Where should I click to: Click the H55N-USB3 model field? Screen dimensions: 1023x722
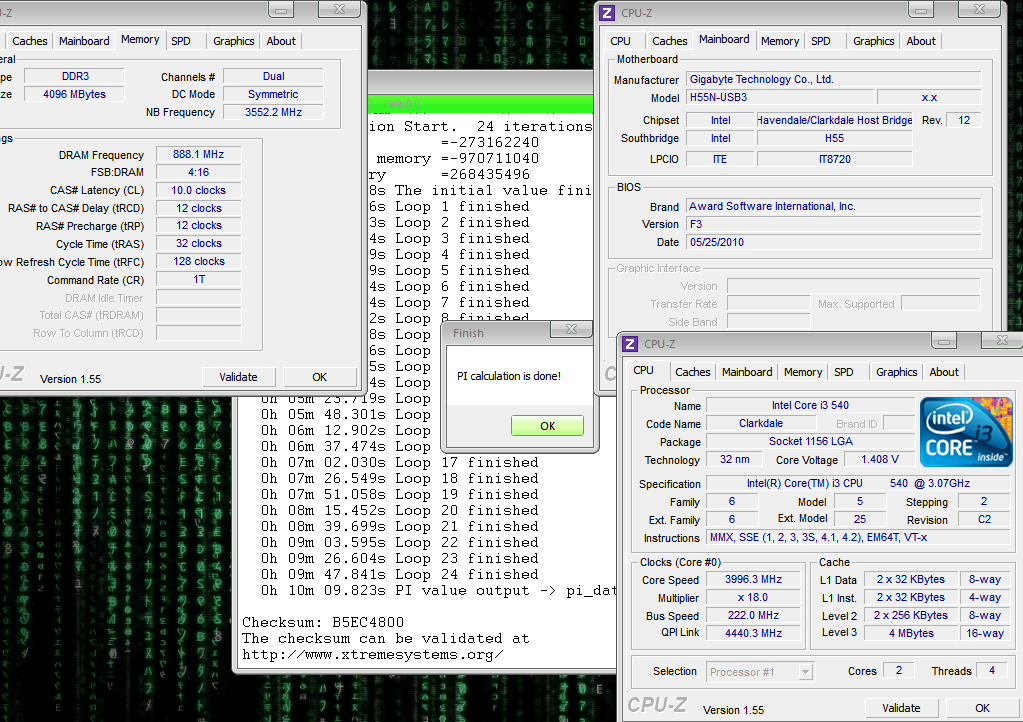(780, 97)
